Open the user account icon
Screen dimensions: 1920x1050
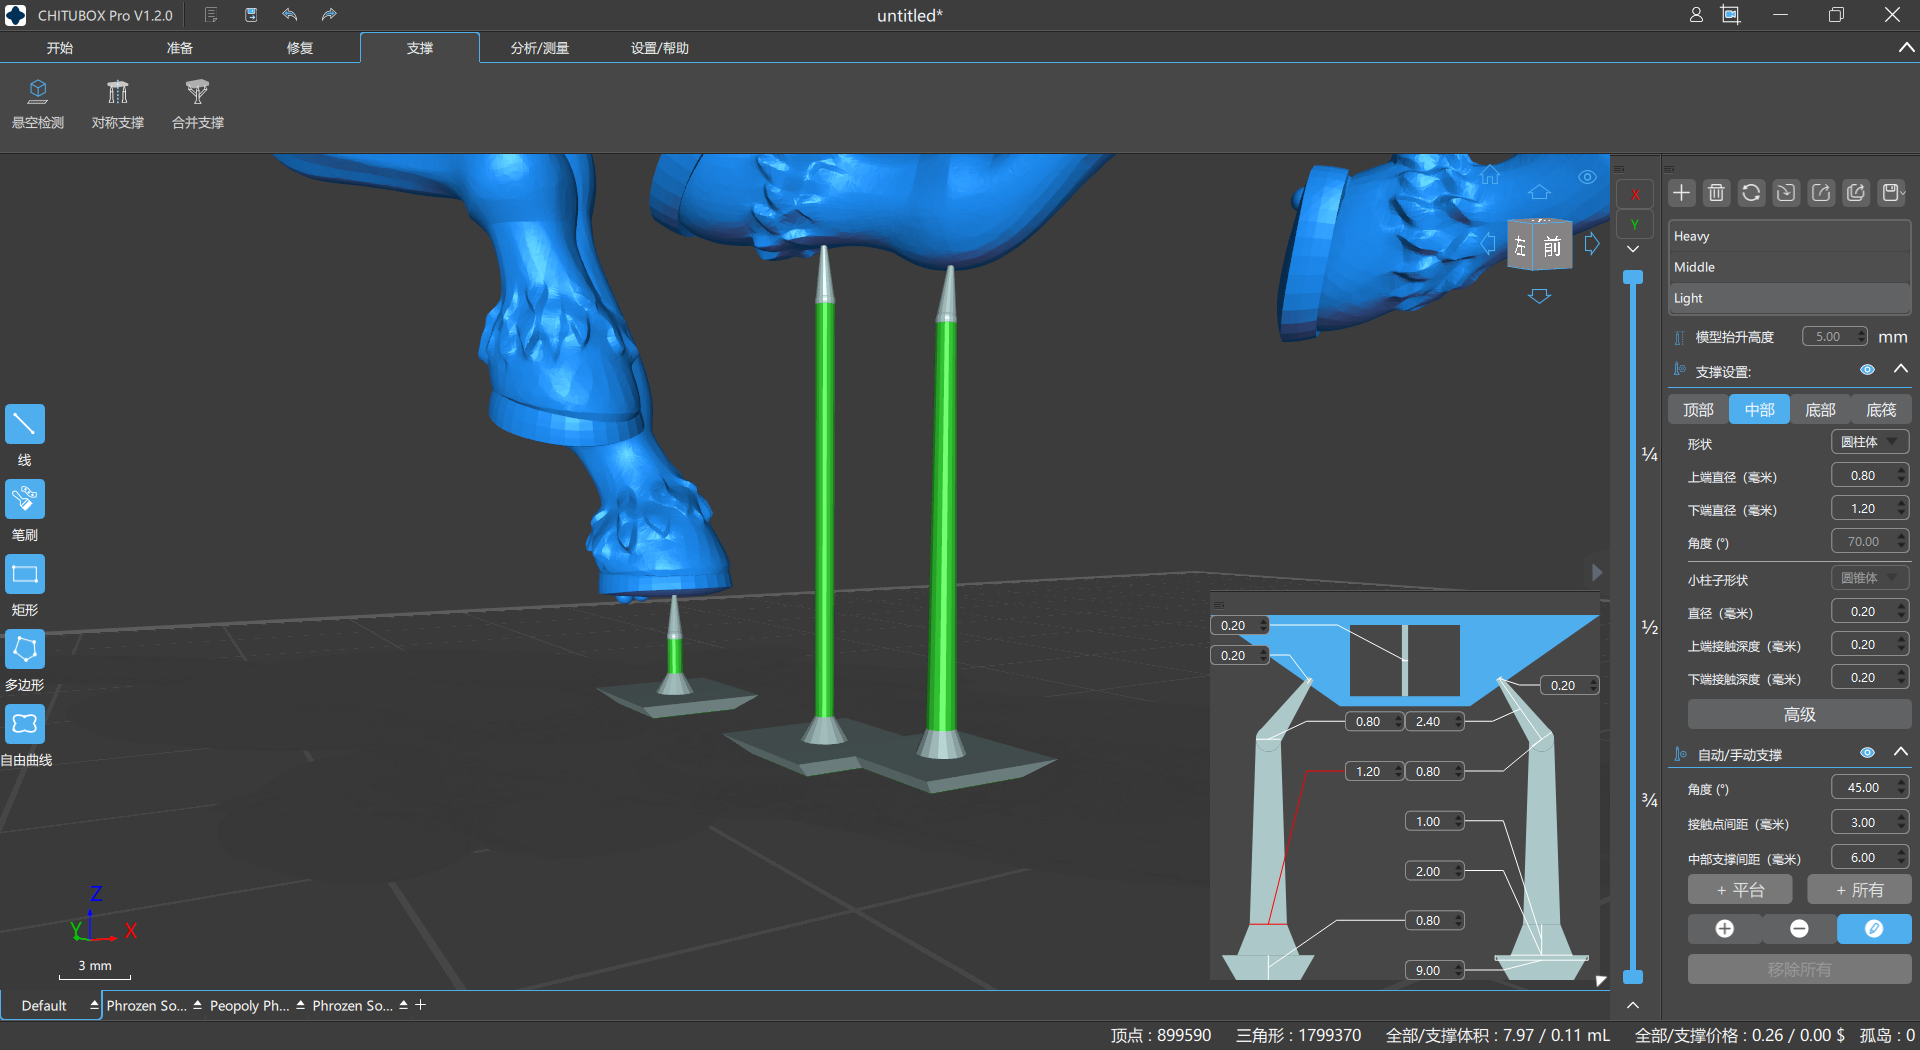coord(1696,15)
